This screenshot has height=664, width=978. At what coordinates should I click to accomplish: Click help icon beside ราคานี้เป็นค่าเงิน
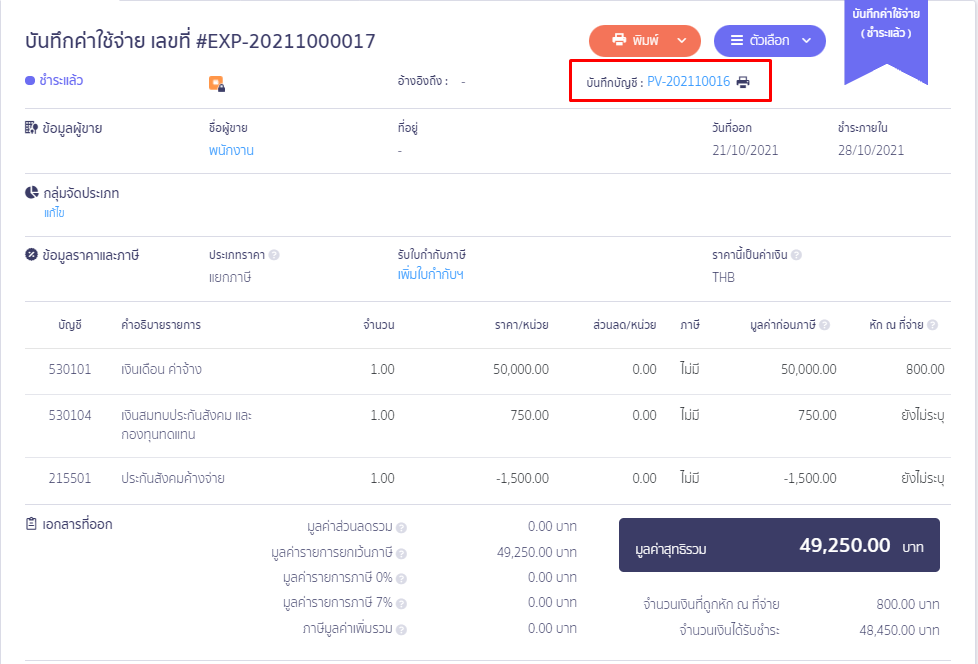click(796, 255)
